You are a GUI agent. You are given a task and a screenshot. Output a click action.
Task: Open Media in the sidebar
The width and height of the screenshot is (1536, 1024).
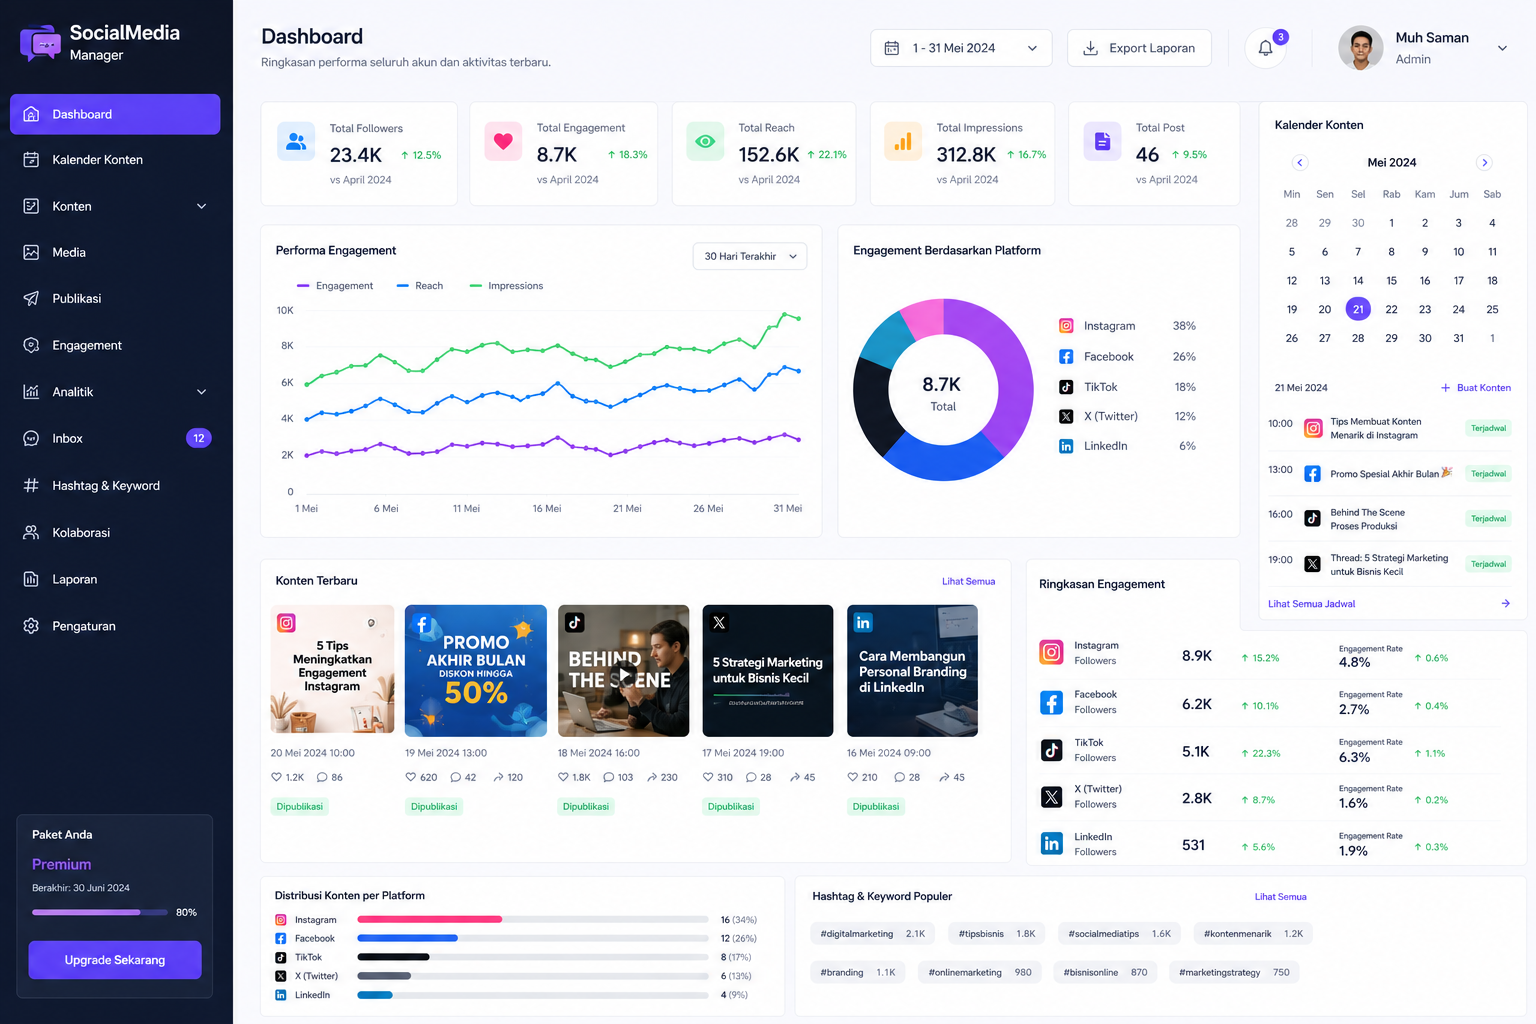click(115, 253)
